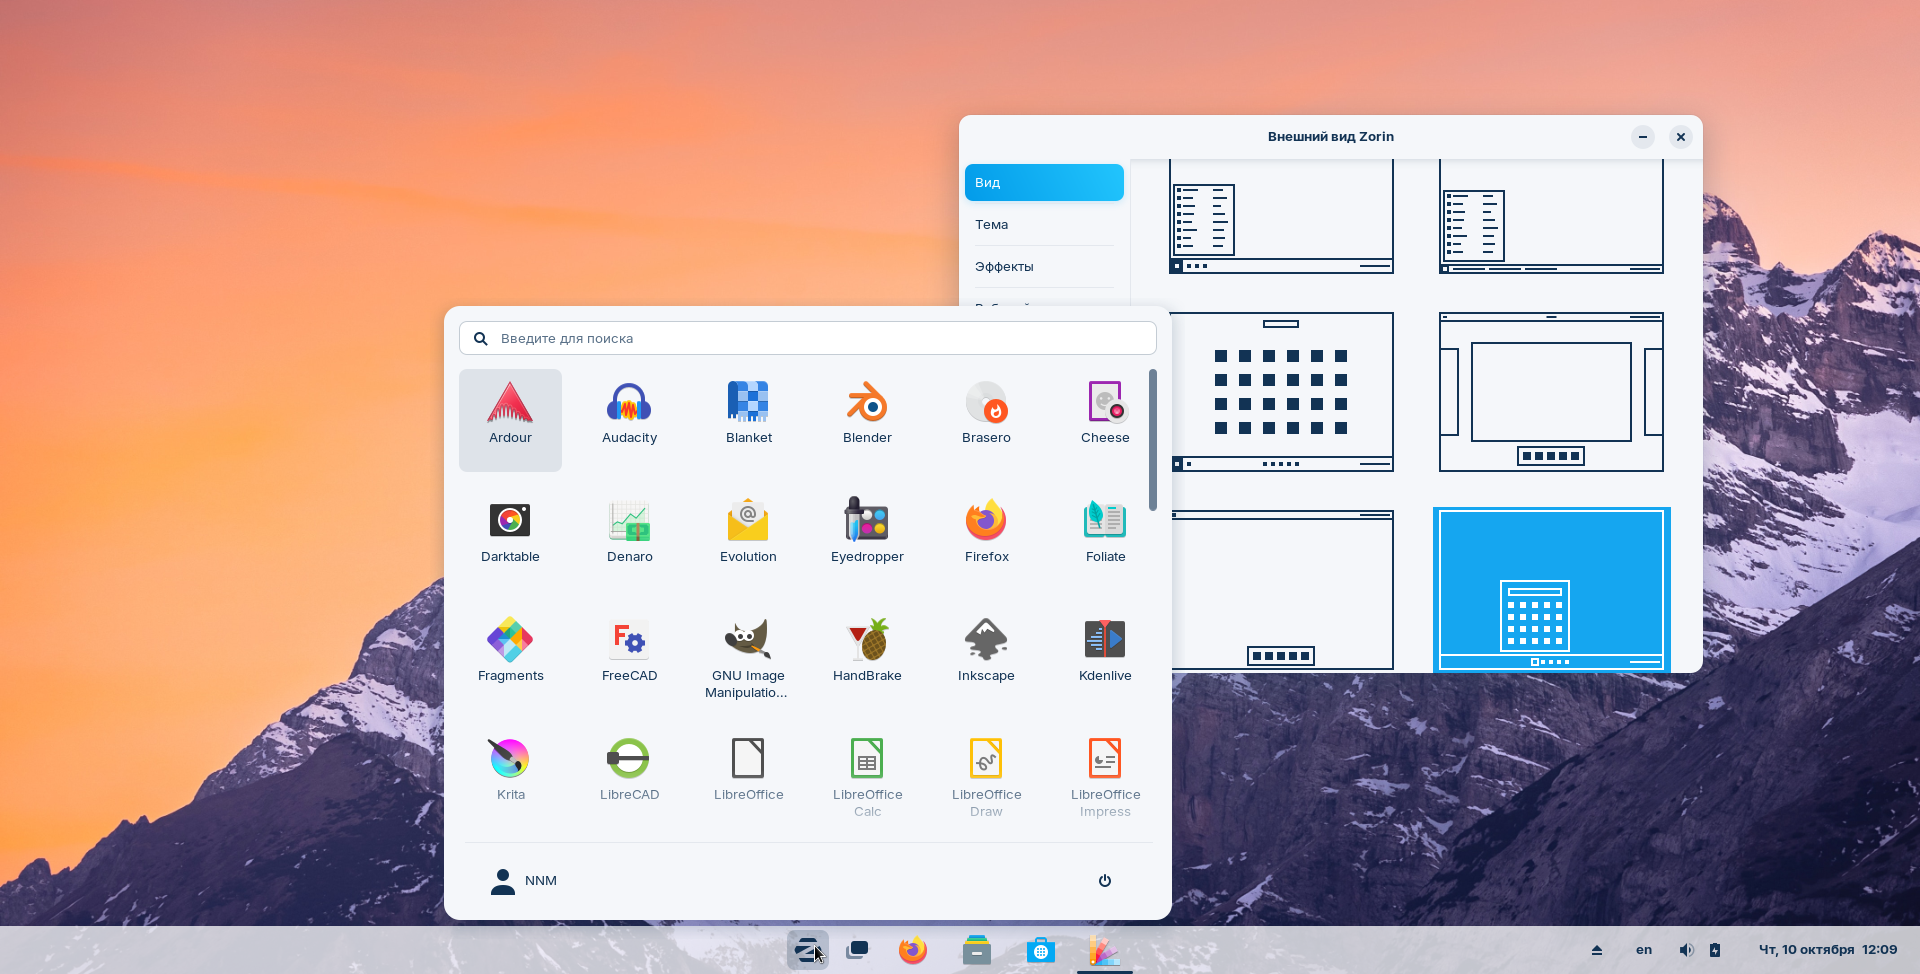The height and width of the screenshot is (974, 1920).
Task: Switch to the Эффекты tab
Action: click(x=1044, y=267)
